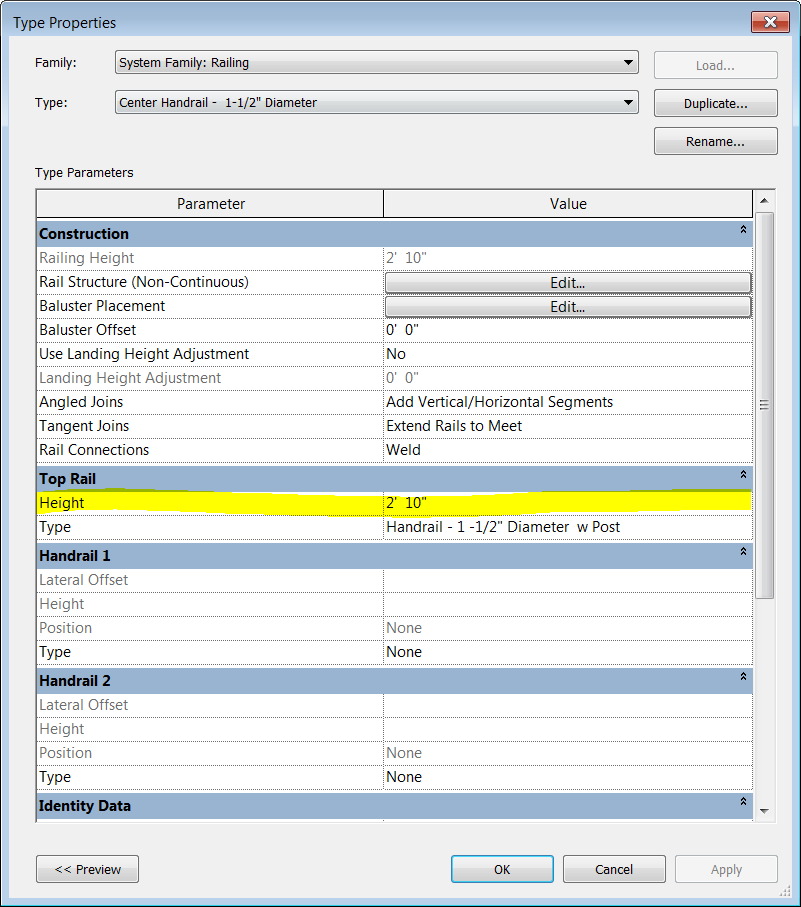The width and height of the screenshot is (801, 907).
Task: Click the Rail Connections parameter label
Action: pos(94,450)
